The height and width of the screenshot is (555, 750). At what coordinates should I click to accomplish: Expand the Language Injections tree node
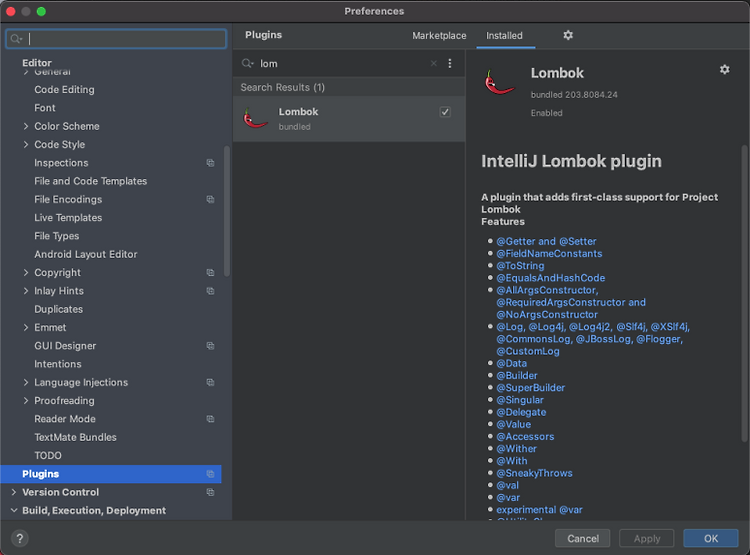(26, 382)
